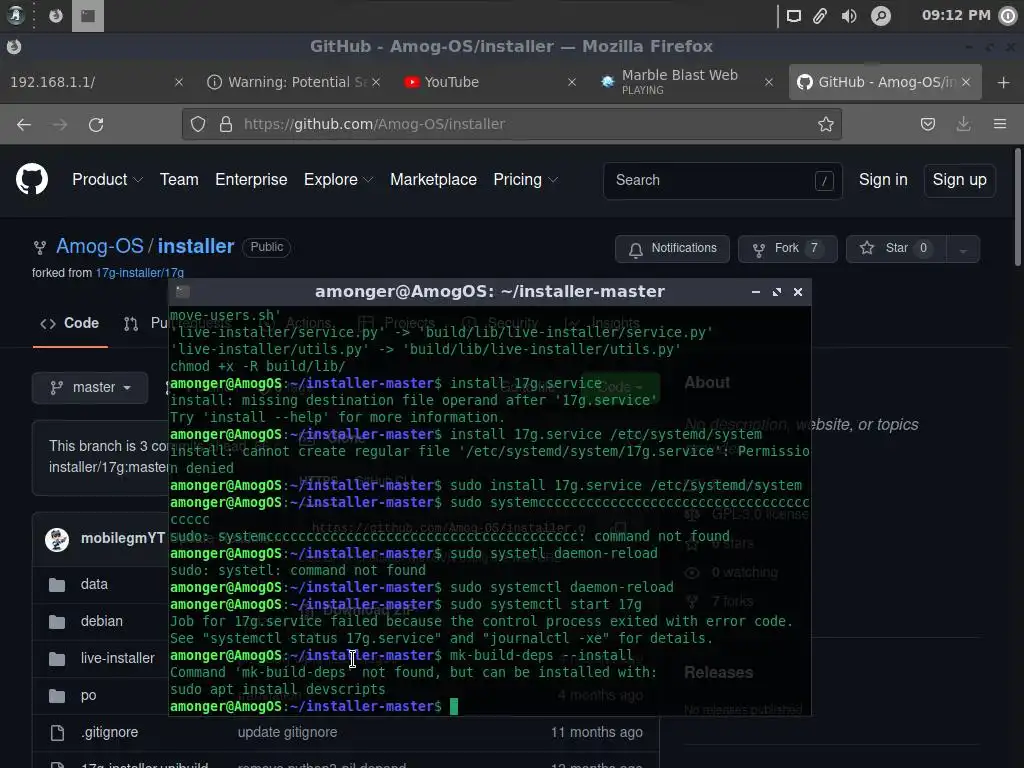Click the display icon in the system tray
This screenshot has height=768, width=1024.
tap(793, 16)
